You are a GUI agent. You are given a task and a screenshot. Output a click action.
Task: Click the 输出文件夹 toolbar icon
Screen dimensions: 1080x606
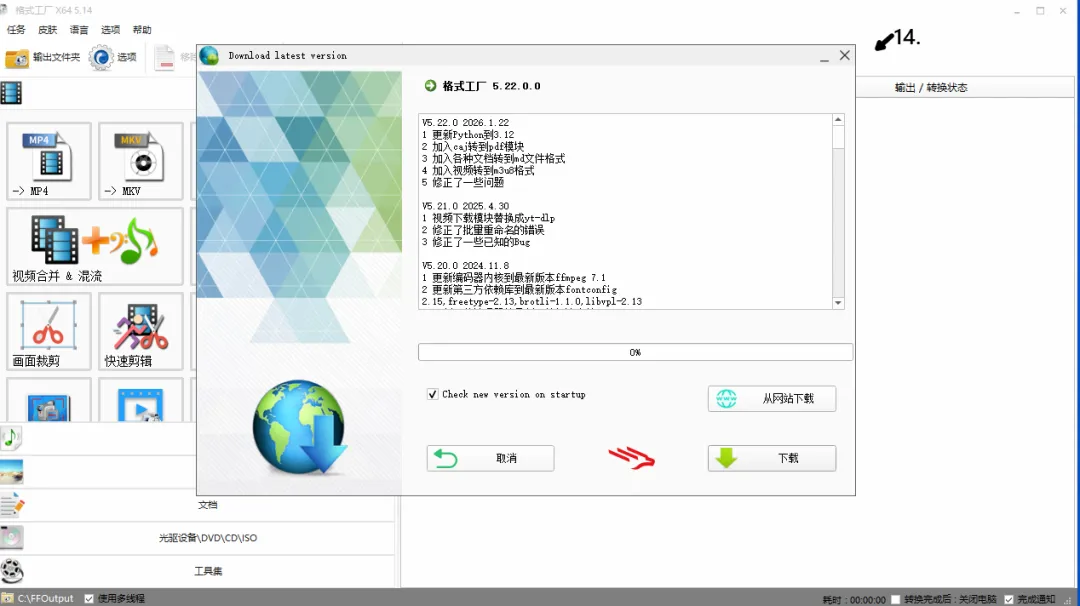tap(17, 58)
